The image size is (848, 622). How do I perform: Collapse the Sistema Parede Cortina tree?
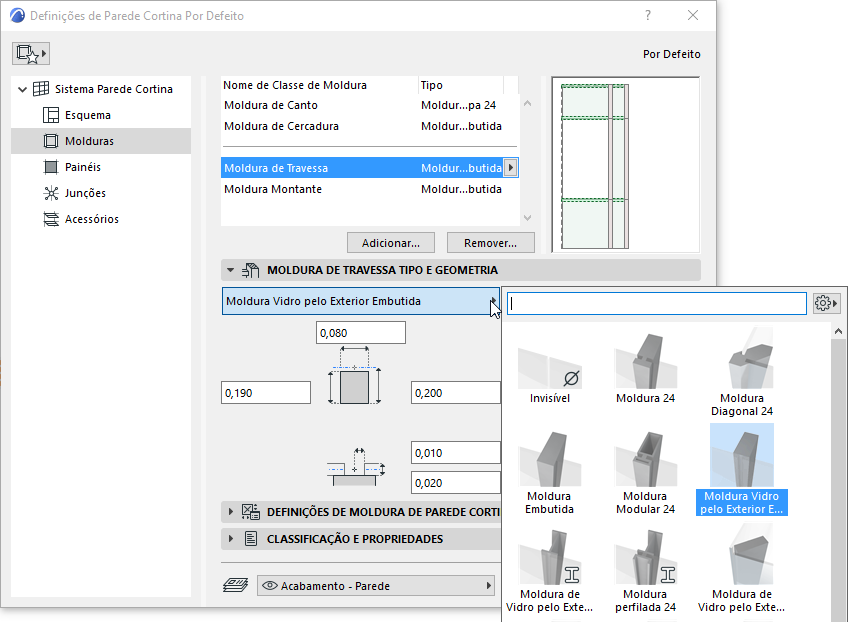tap(23, 89)
